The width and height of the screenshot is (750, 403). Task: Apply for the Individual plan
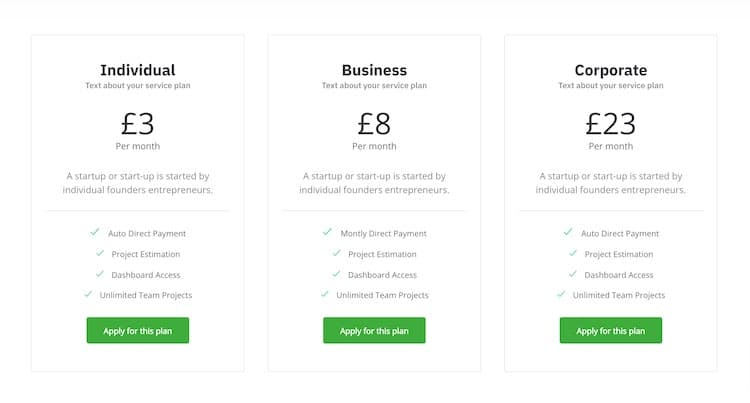click(x=138, y=331)
